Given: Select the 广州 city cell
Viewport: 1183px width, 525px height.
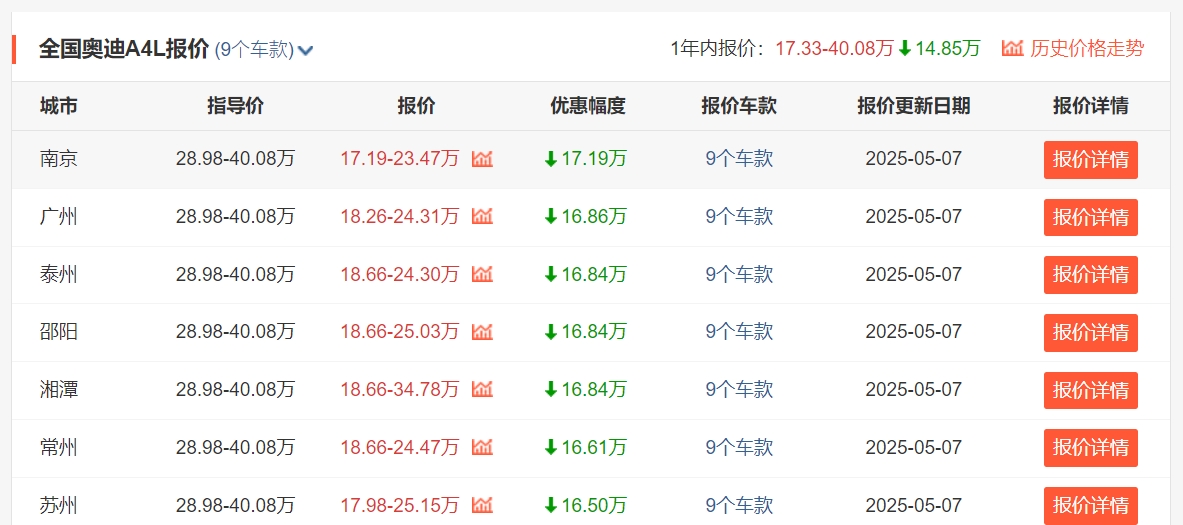Looking at the screenshot, I should coord(59,216).
